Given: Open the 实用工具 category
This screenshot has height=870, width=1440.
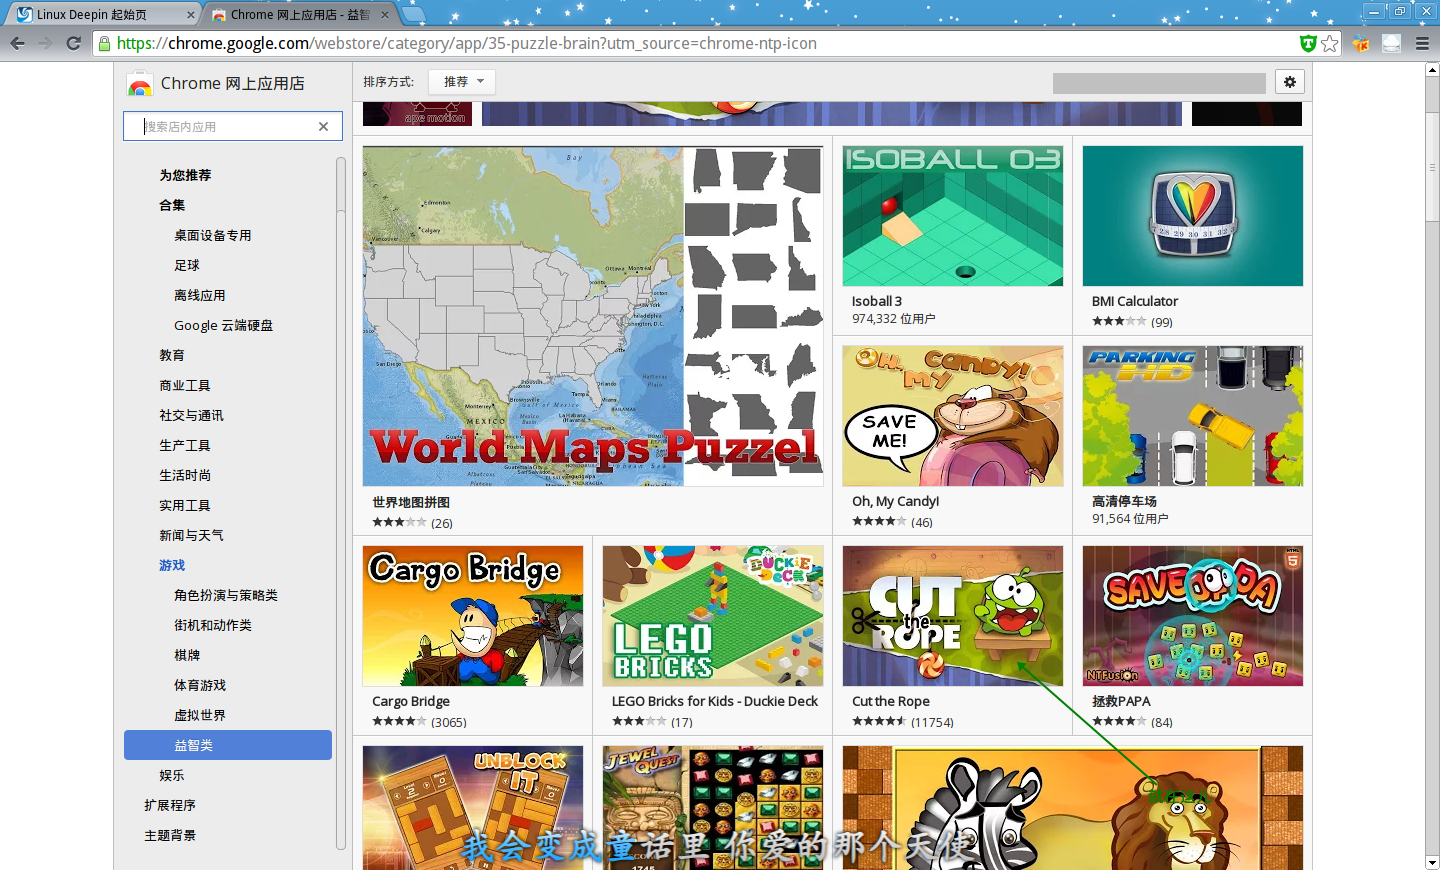Looking at the screenshot, I should click(185, 505).
